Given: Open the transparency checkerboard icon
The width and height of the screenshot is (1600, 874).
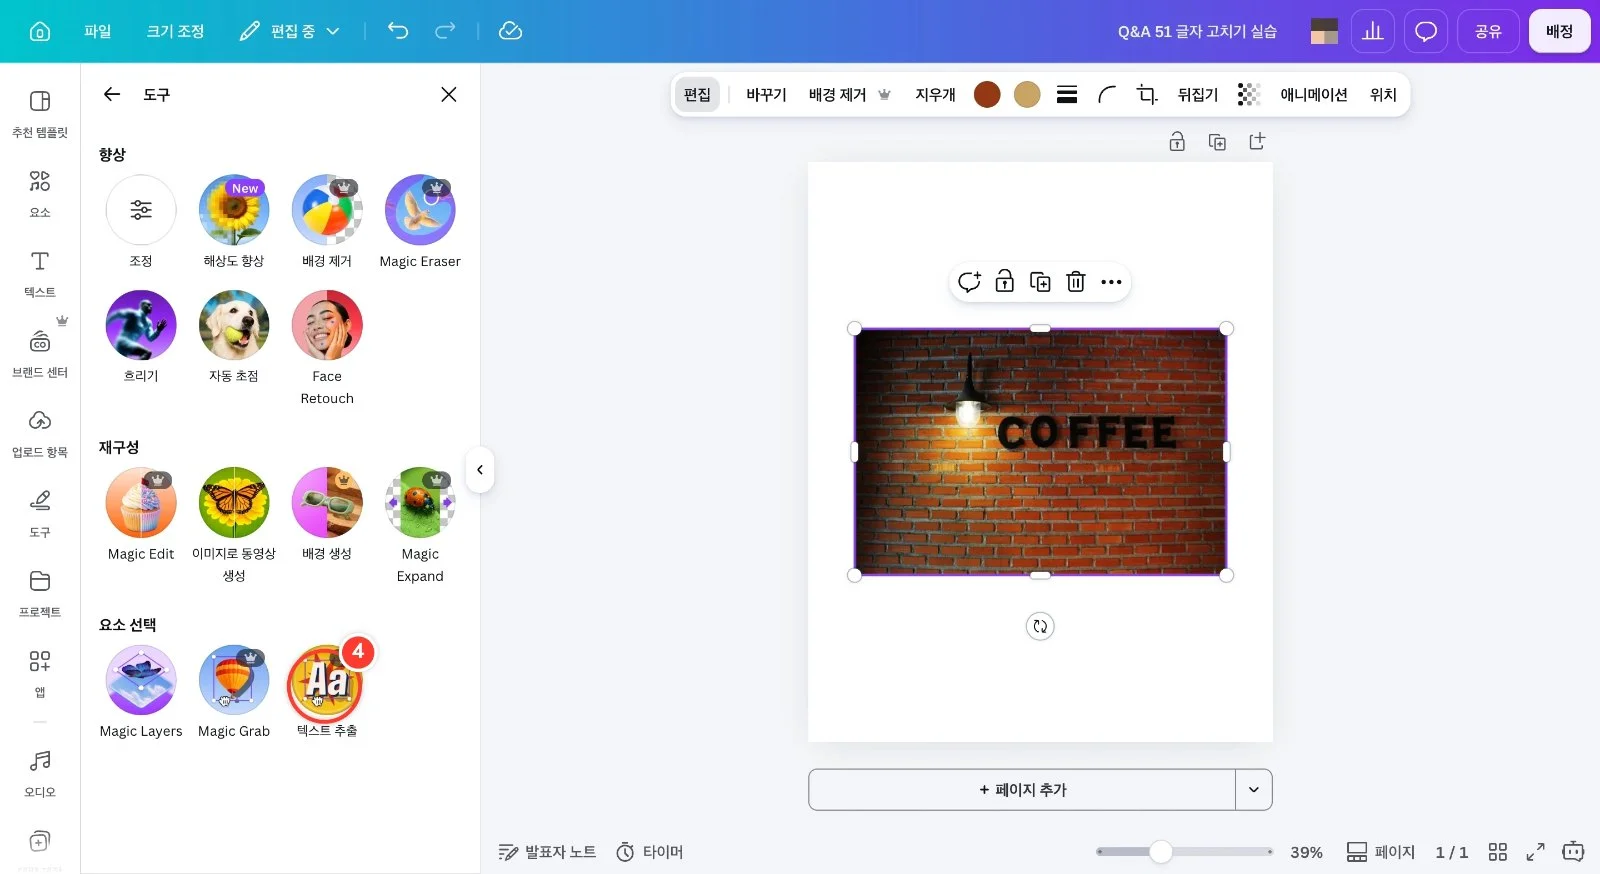Looking at the screenshot, I should 1248,94.
